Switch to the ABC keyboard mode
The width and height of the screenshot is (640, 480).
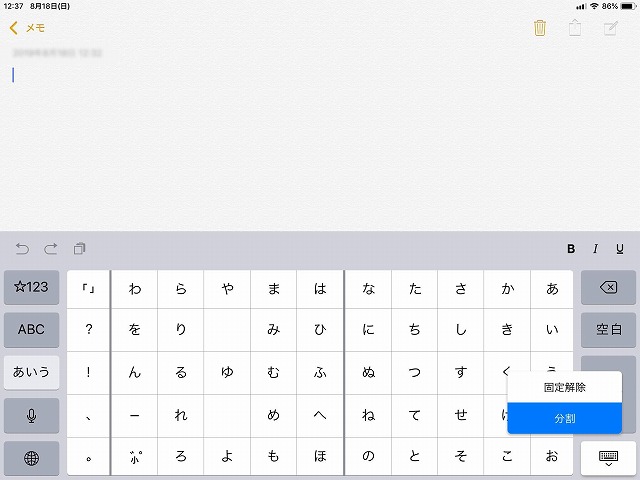(31, 330)
